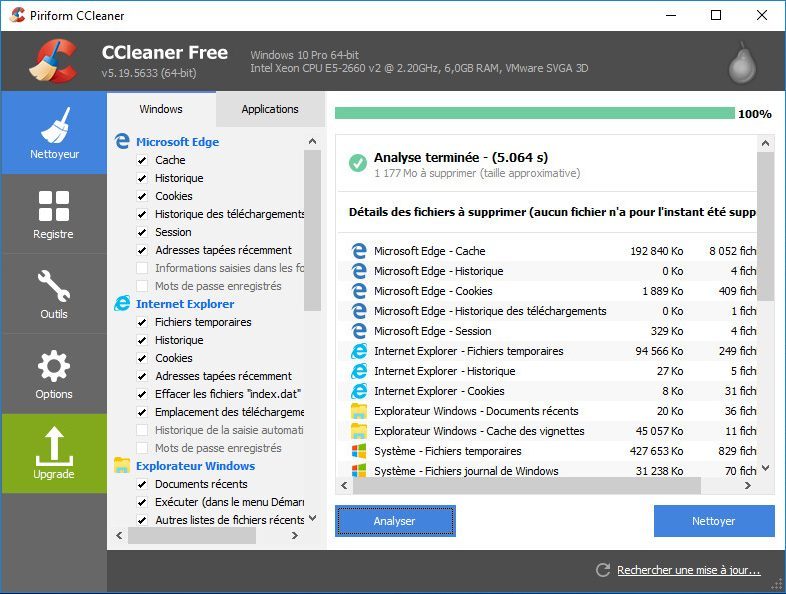Image resolution: width=786 pixels, height=594 pixels.
Task: Select the Windows tab
Action: 161,109
